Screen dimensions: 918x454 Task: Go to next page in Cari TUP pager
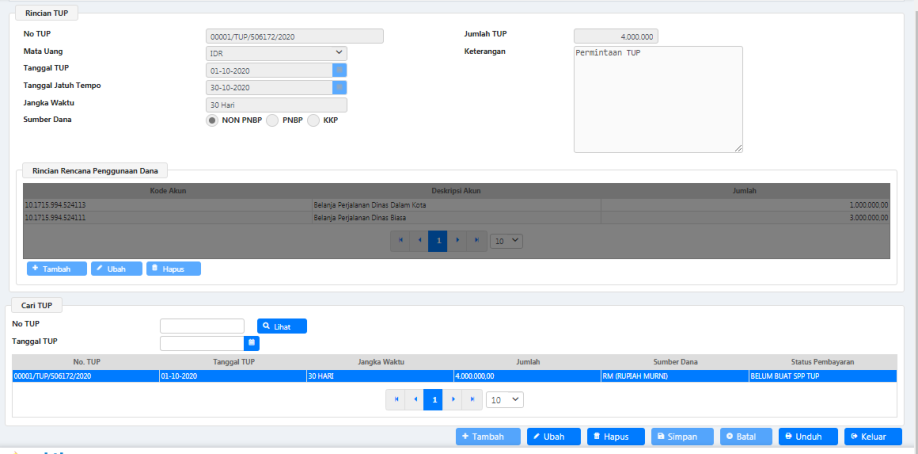[453, 399]
